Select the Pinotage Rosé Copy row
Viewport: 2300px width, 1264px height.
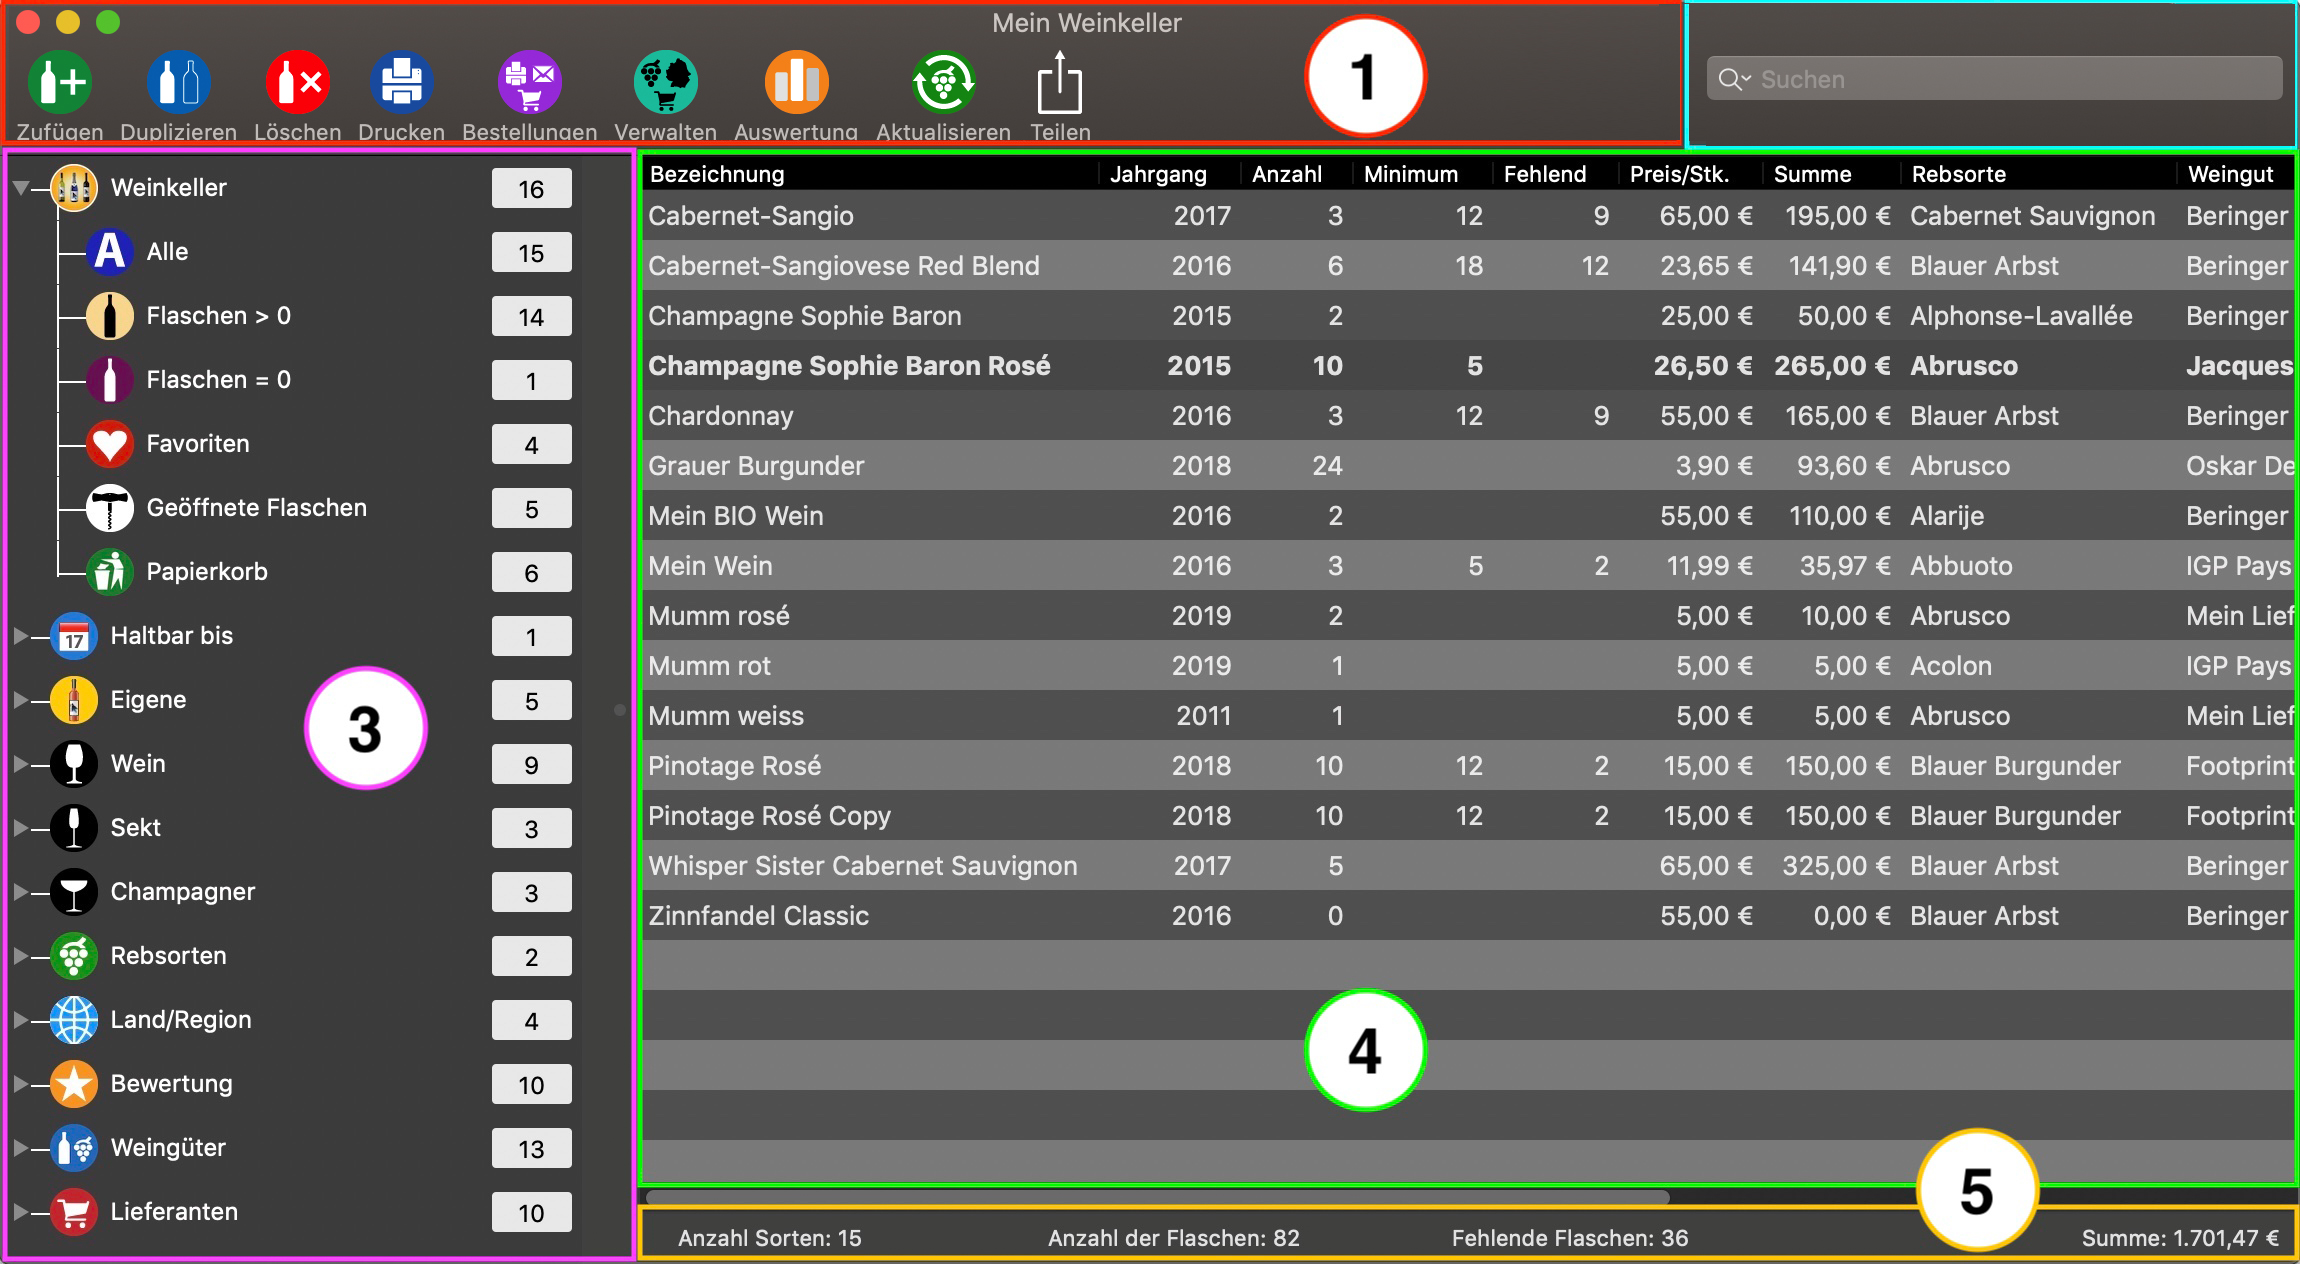(1468, 816)
